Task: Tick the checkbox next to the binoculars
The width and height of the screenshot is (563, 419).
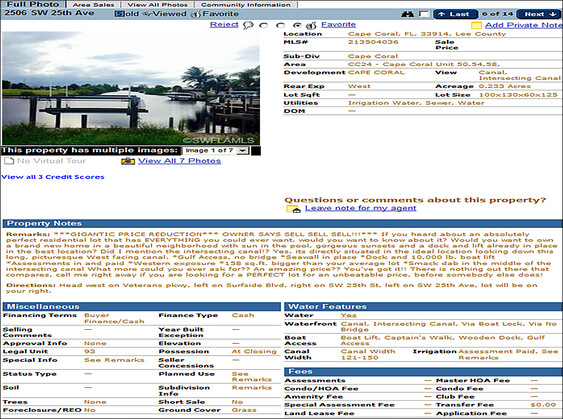Action: pyautogui.click(x=424, y=14)
